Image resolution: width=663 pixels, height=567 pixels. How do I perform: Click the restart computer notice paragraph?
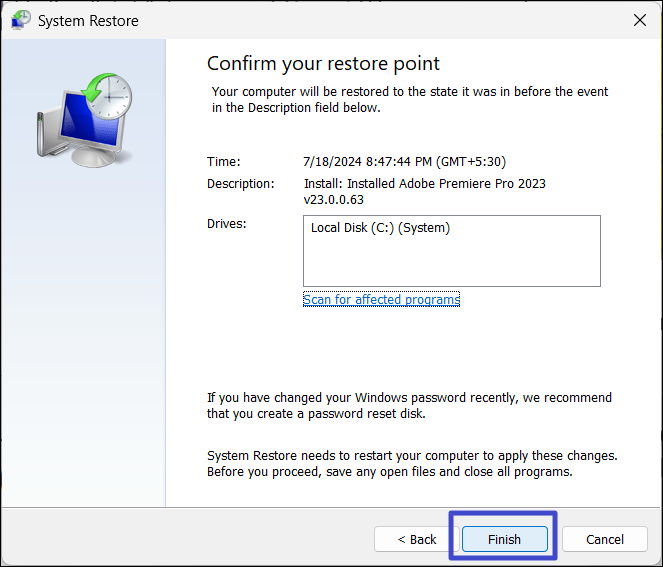(411, 463)
